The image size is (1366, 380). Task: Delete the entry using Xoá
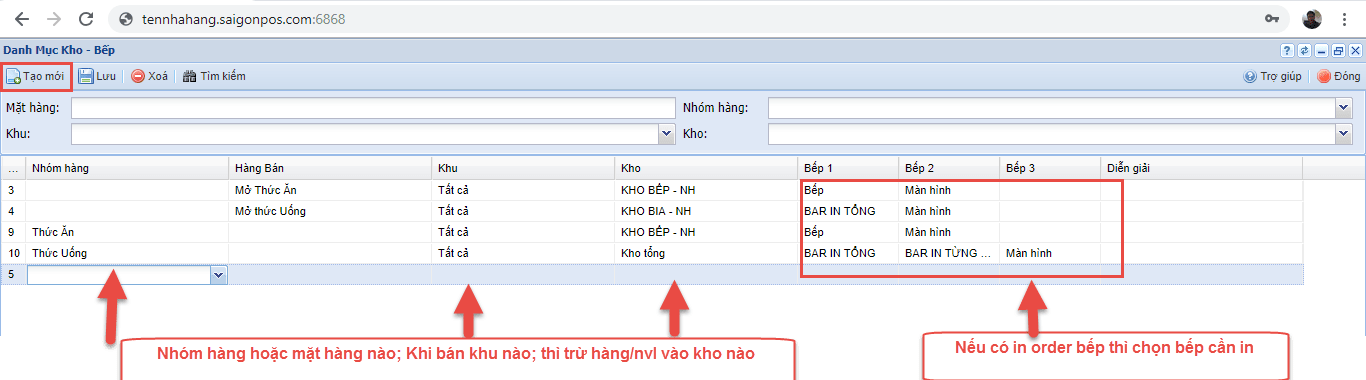point(149,76)
